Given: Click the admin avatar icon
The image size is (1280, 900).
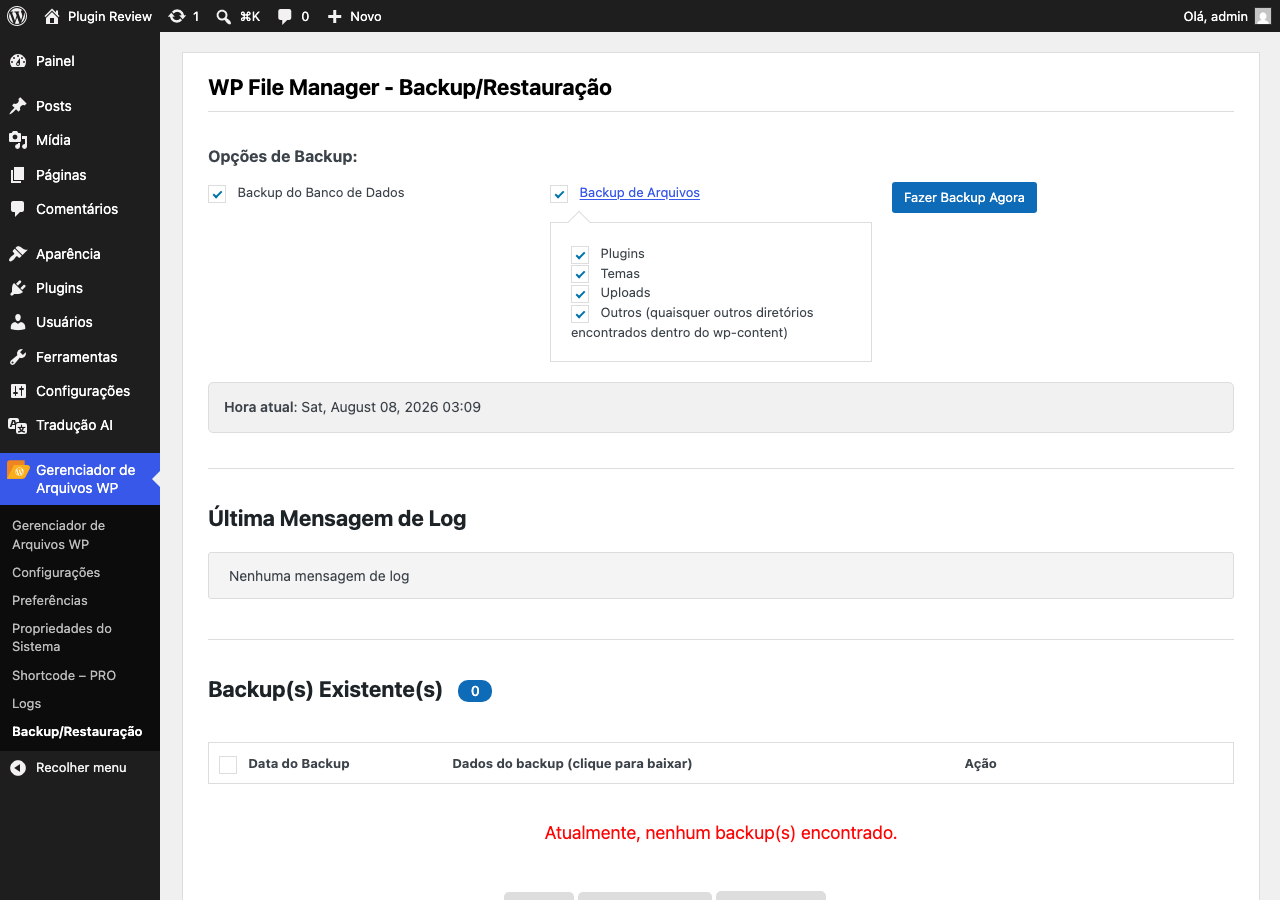Looking at the screenshot, I should click(x=1263, y=16).
